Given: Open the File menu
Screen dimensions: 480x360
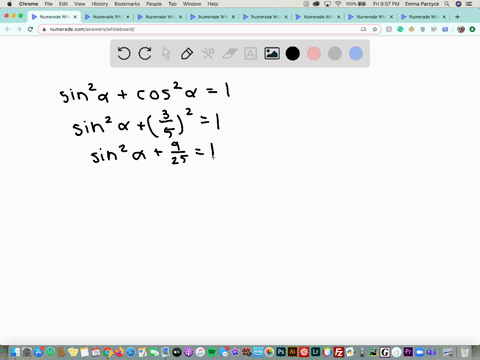Looking at the screenshot, I should click(x=49, y=4).
